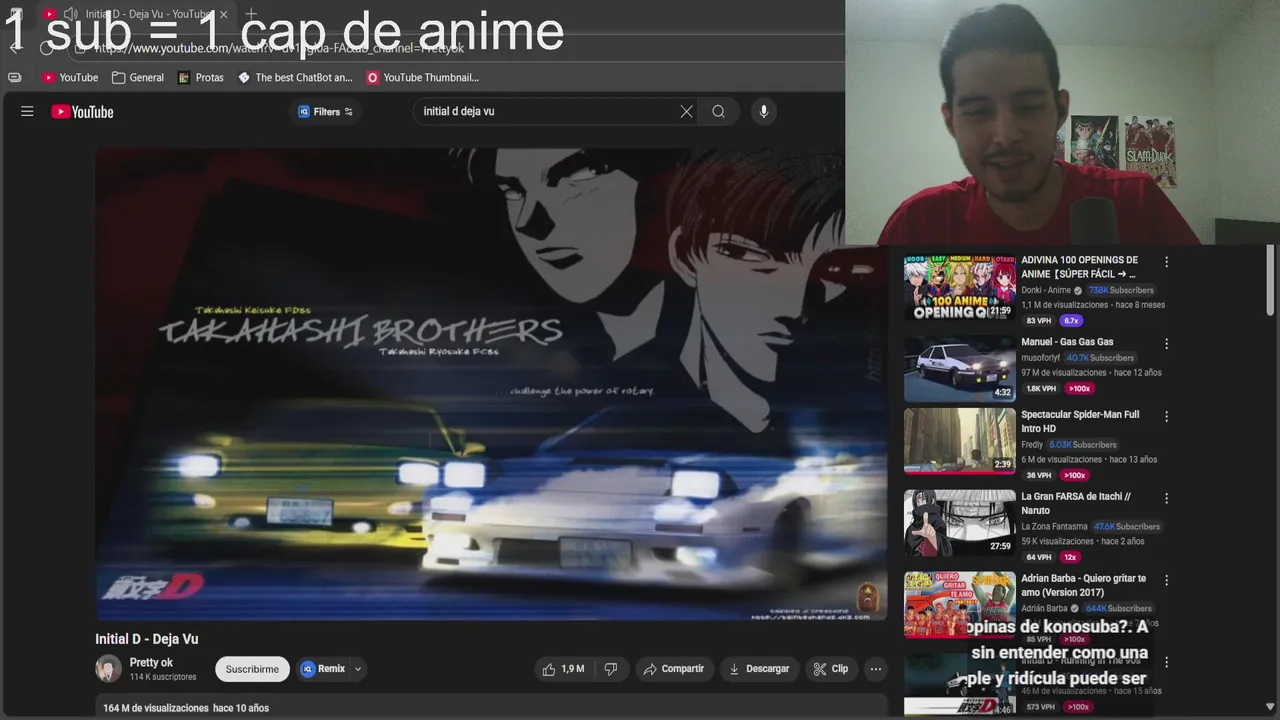Viewport: 1280px width, 720px height.
Task: Open the three-dot more actions under the video
Action: point(876,669)
